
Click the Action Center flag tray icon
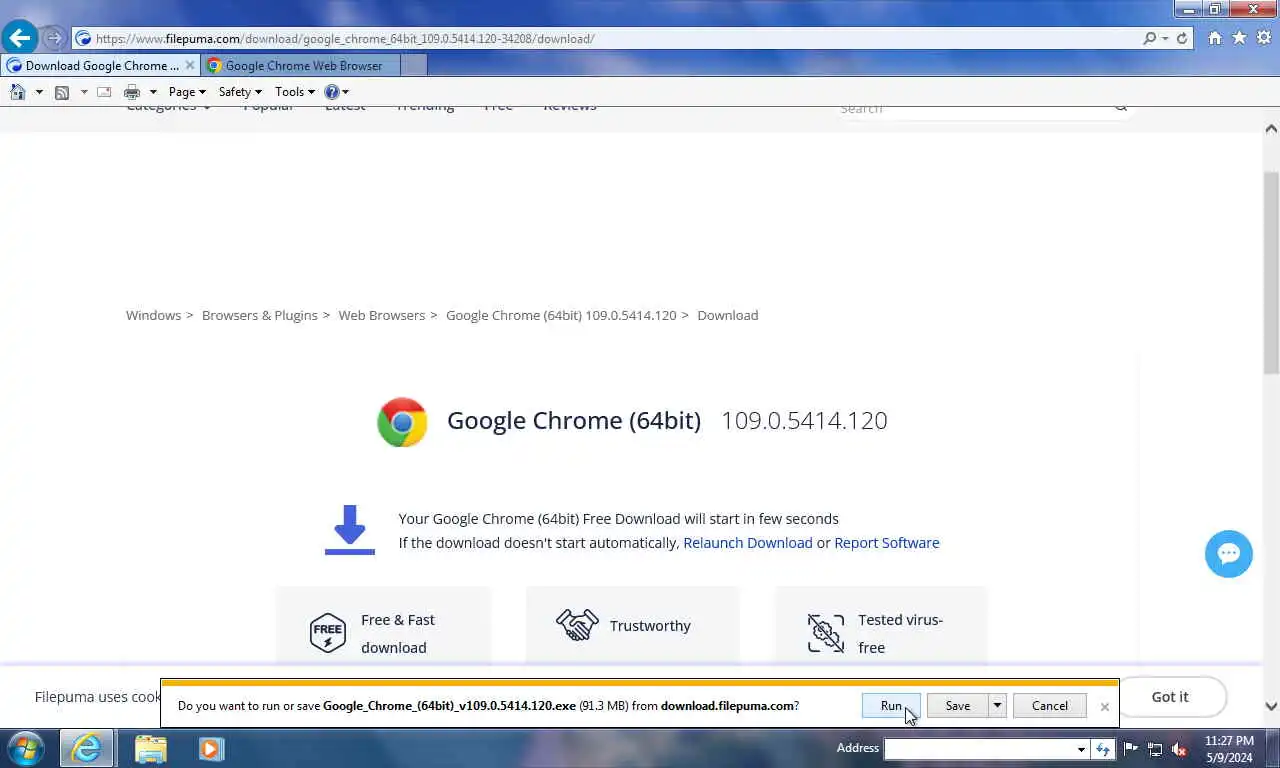pyautogui.click(x=1131, y=749)
